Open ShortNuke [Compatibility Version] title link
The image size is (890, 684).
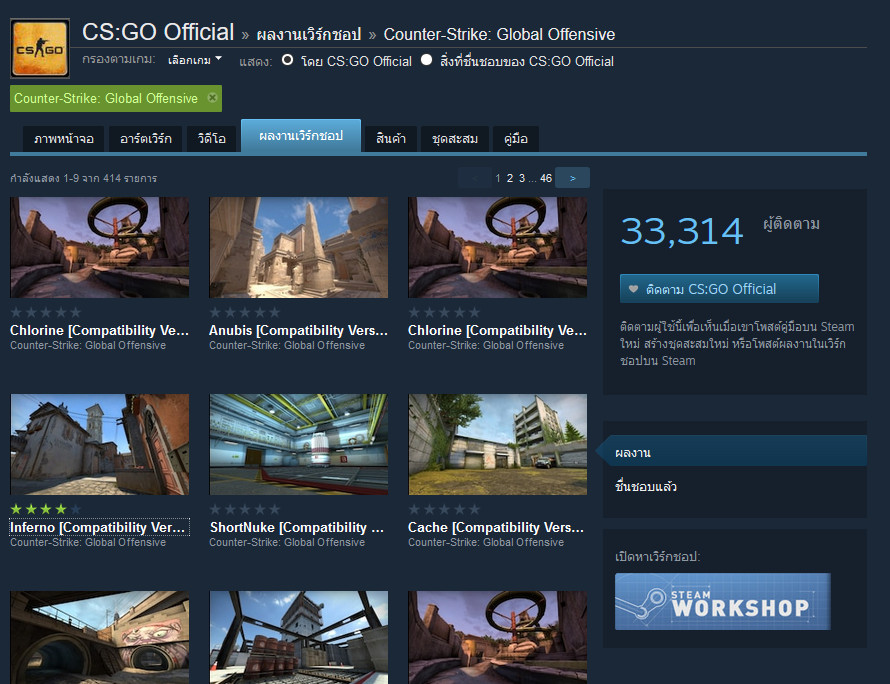pos(297,527)
